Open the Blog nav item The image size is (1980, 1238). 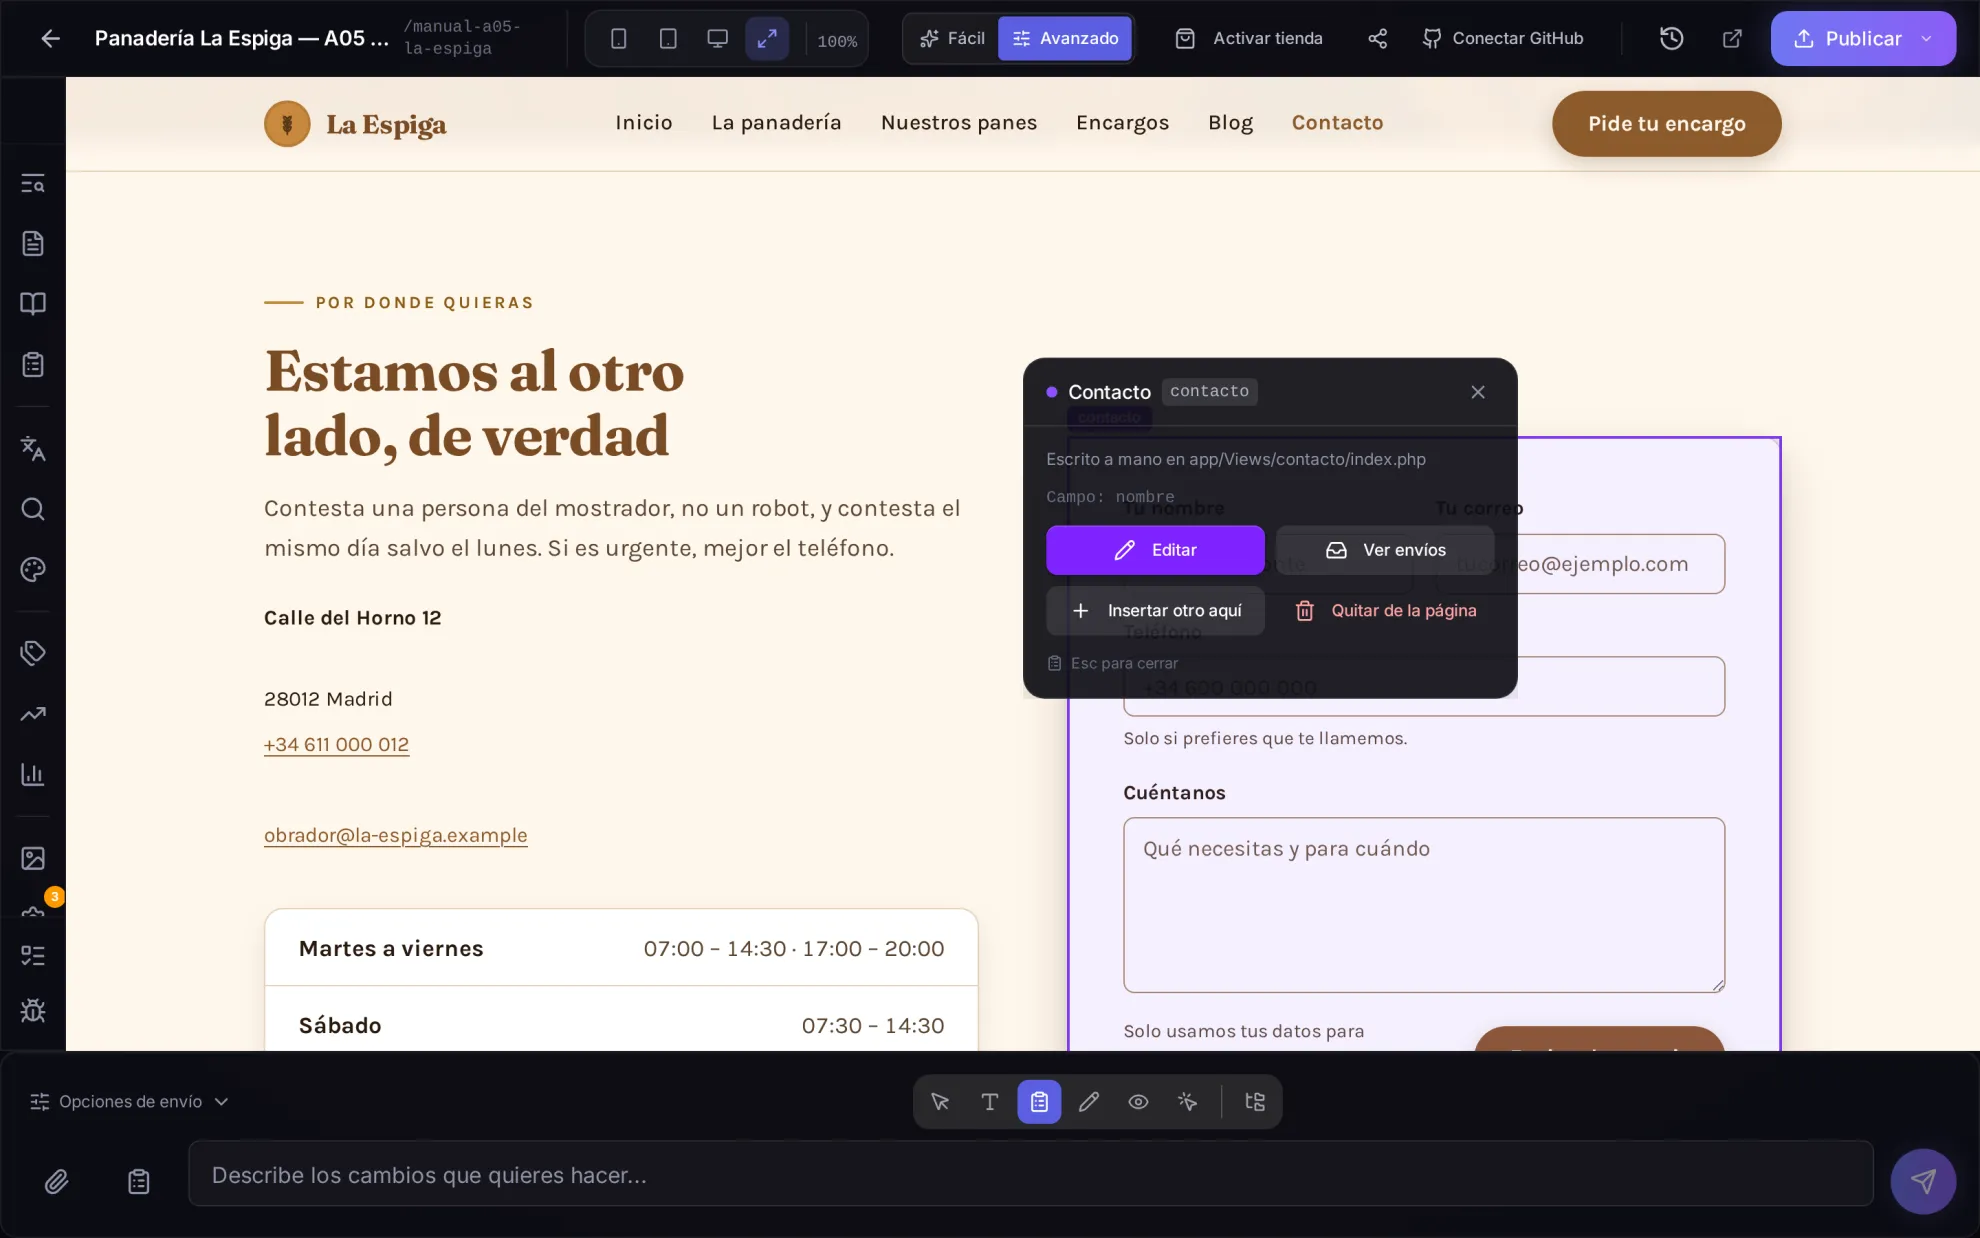(1230, 122)
